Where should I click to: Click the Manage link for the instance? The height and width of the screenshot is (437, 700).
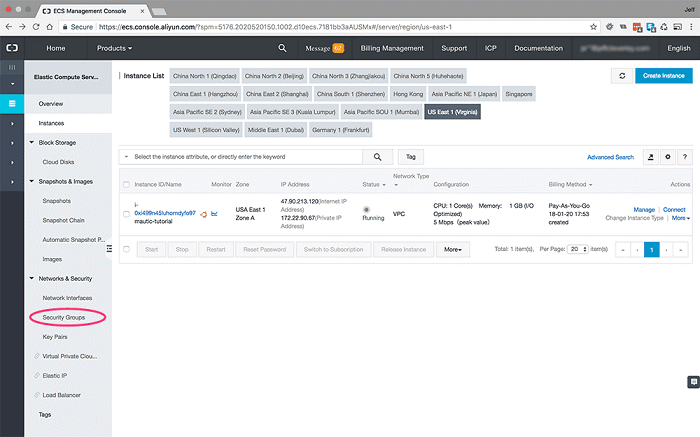644,209
